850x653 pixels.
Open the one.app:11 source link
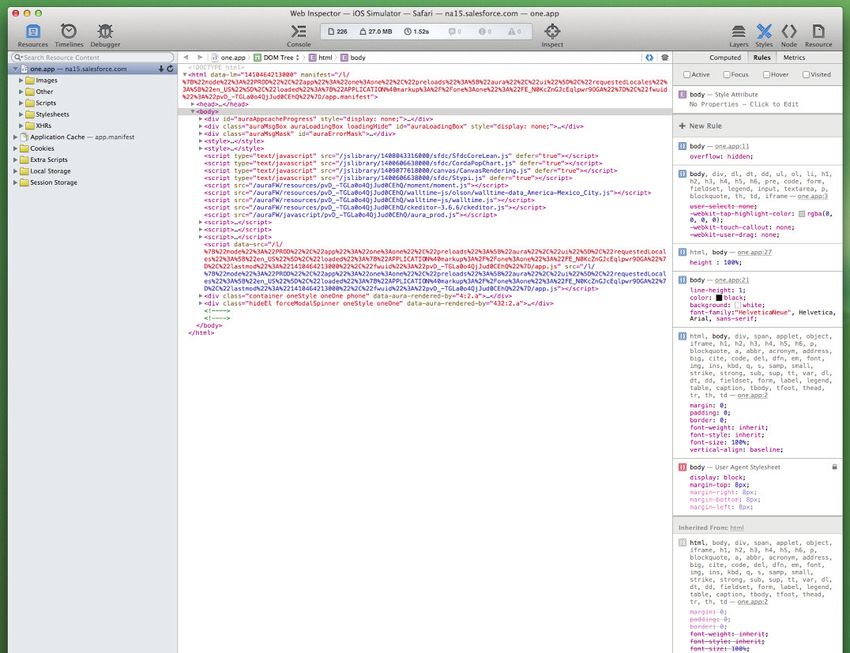click(731, 146)
